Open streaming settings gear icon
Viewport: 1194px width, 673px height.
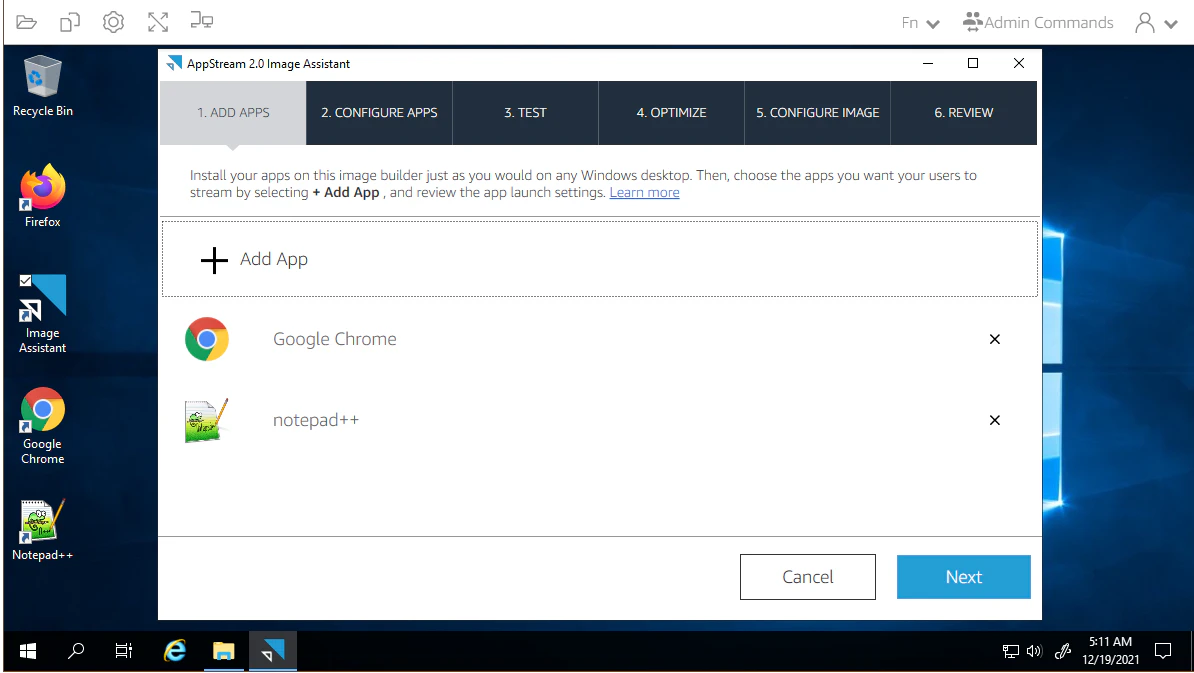coord(113,22)
